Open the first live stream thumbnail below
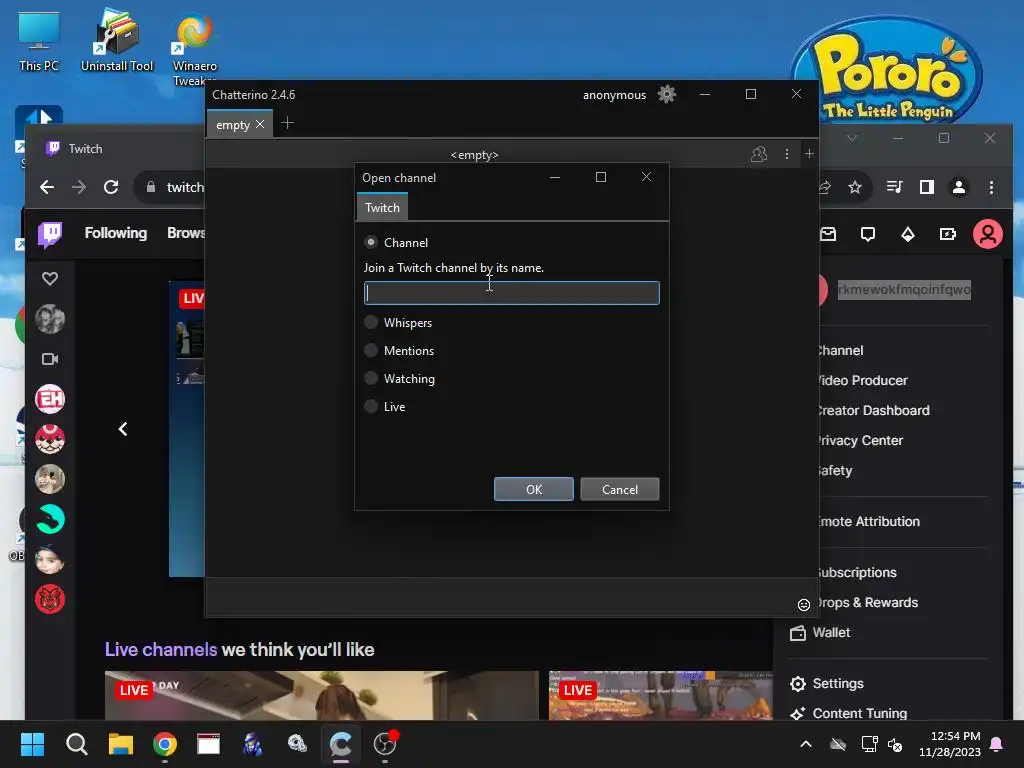The image size is (1024, 768). [x=321, y=695]
